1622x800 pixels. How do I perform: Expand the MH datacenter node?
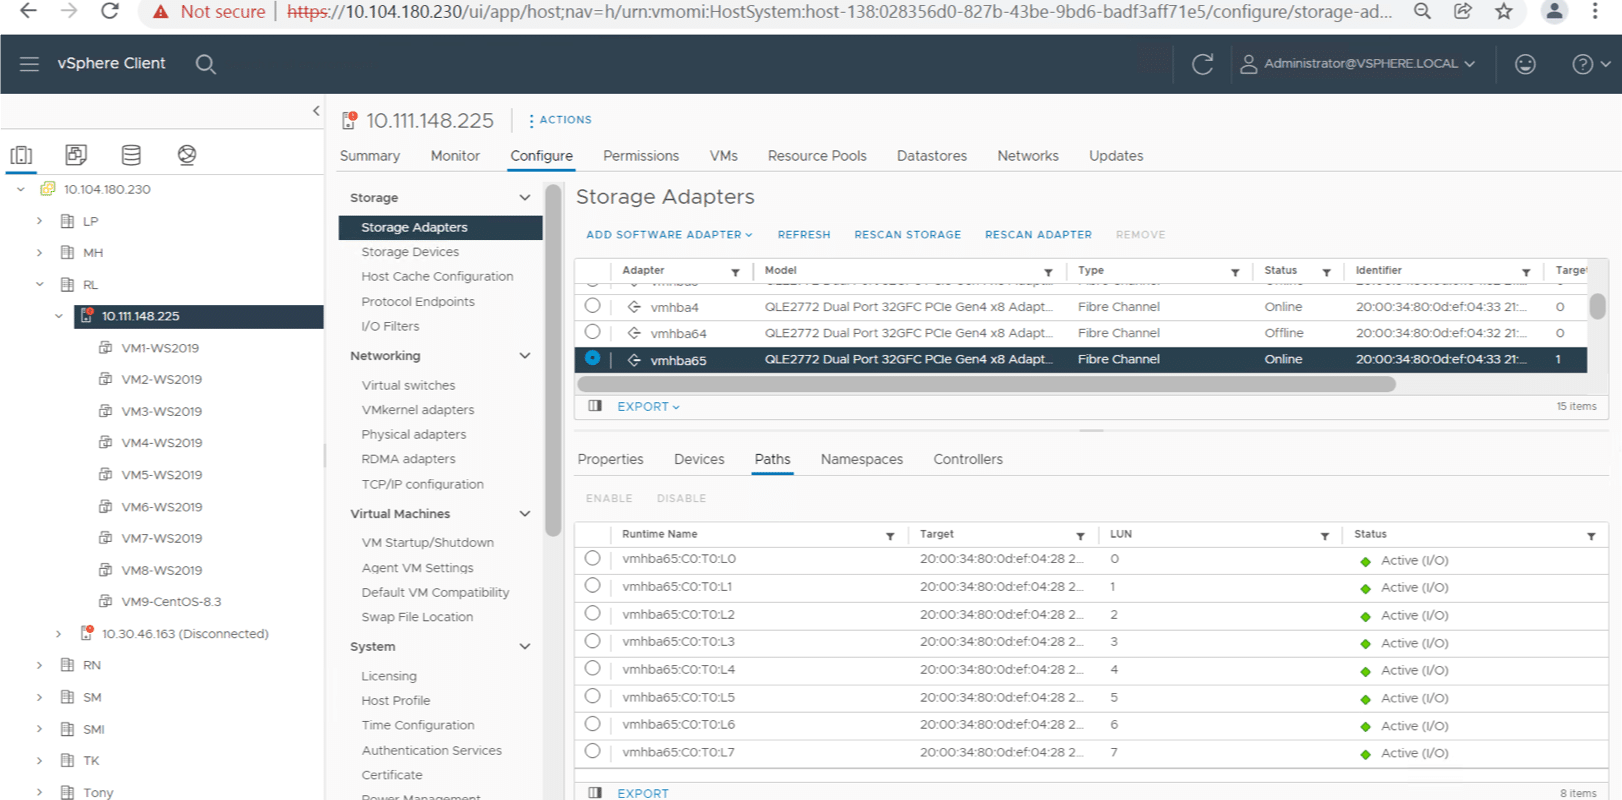point(40,253)
